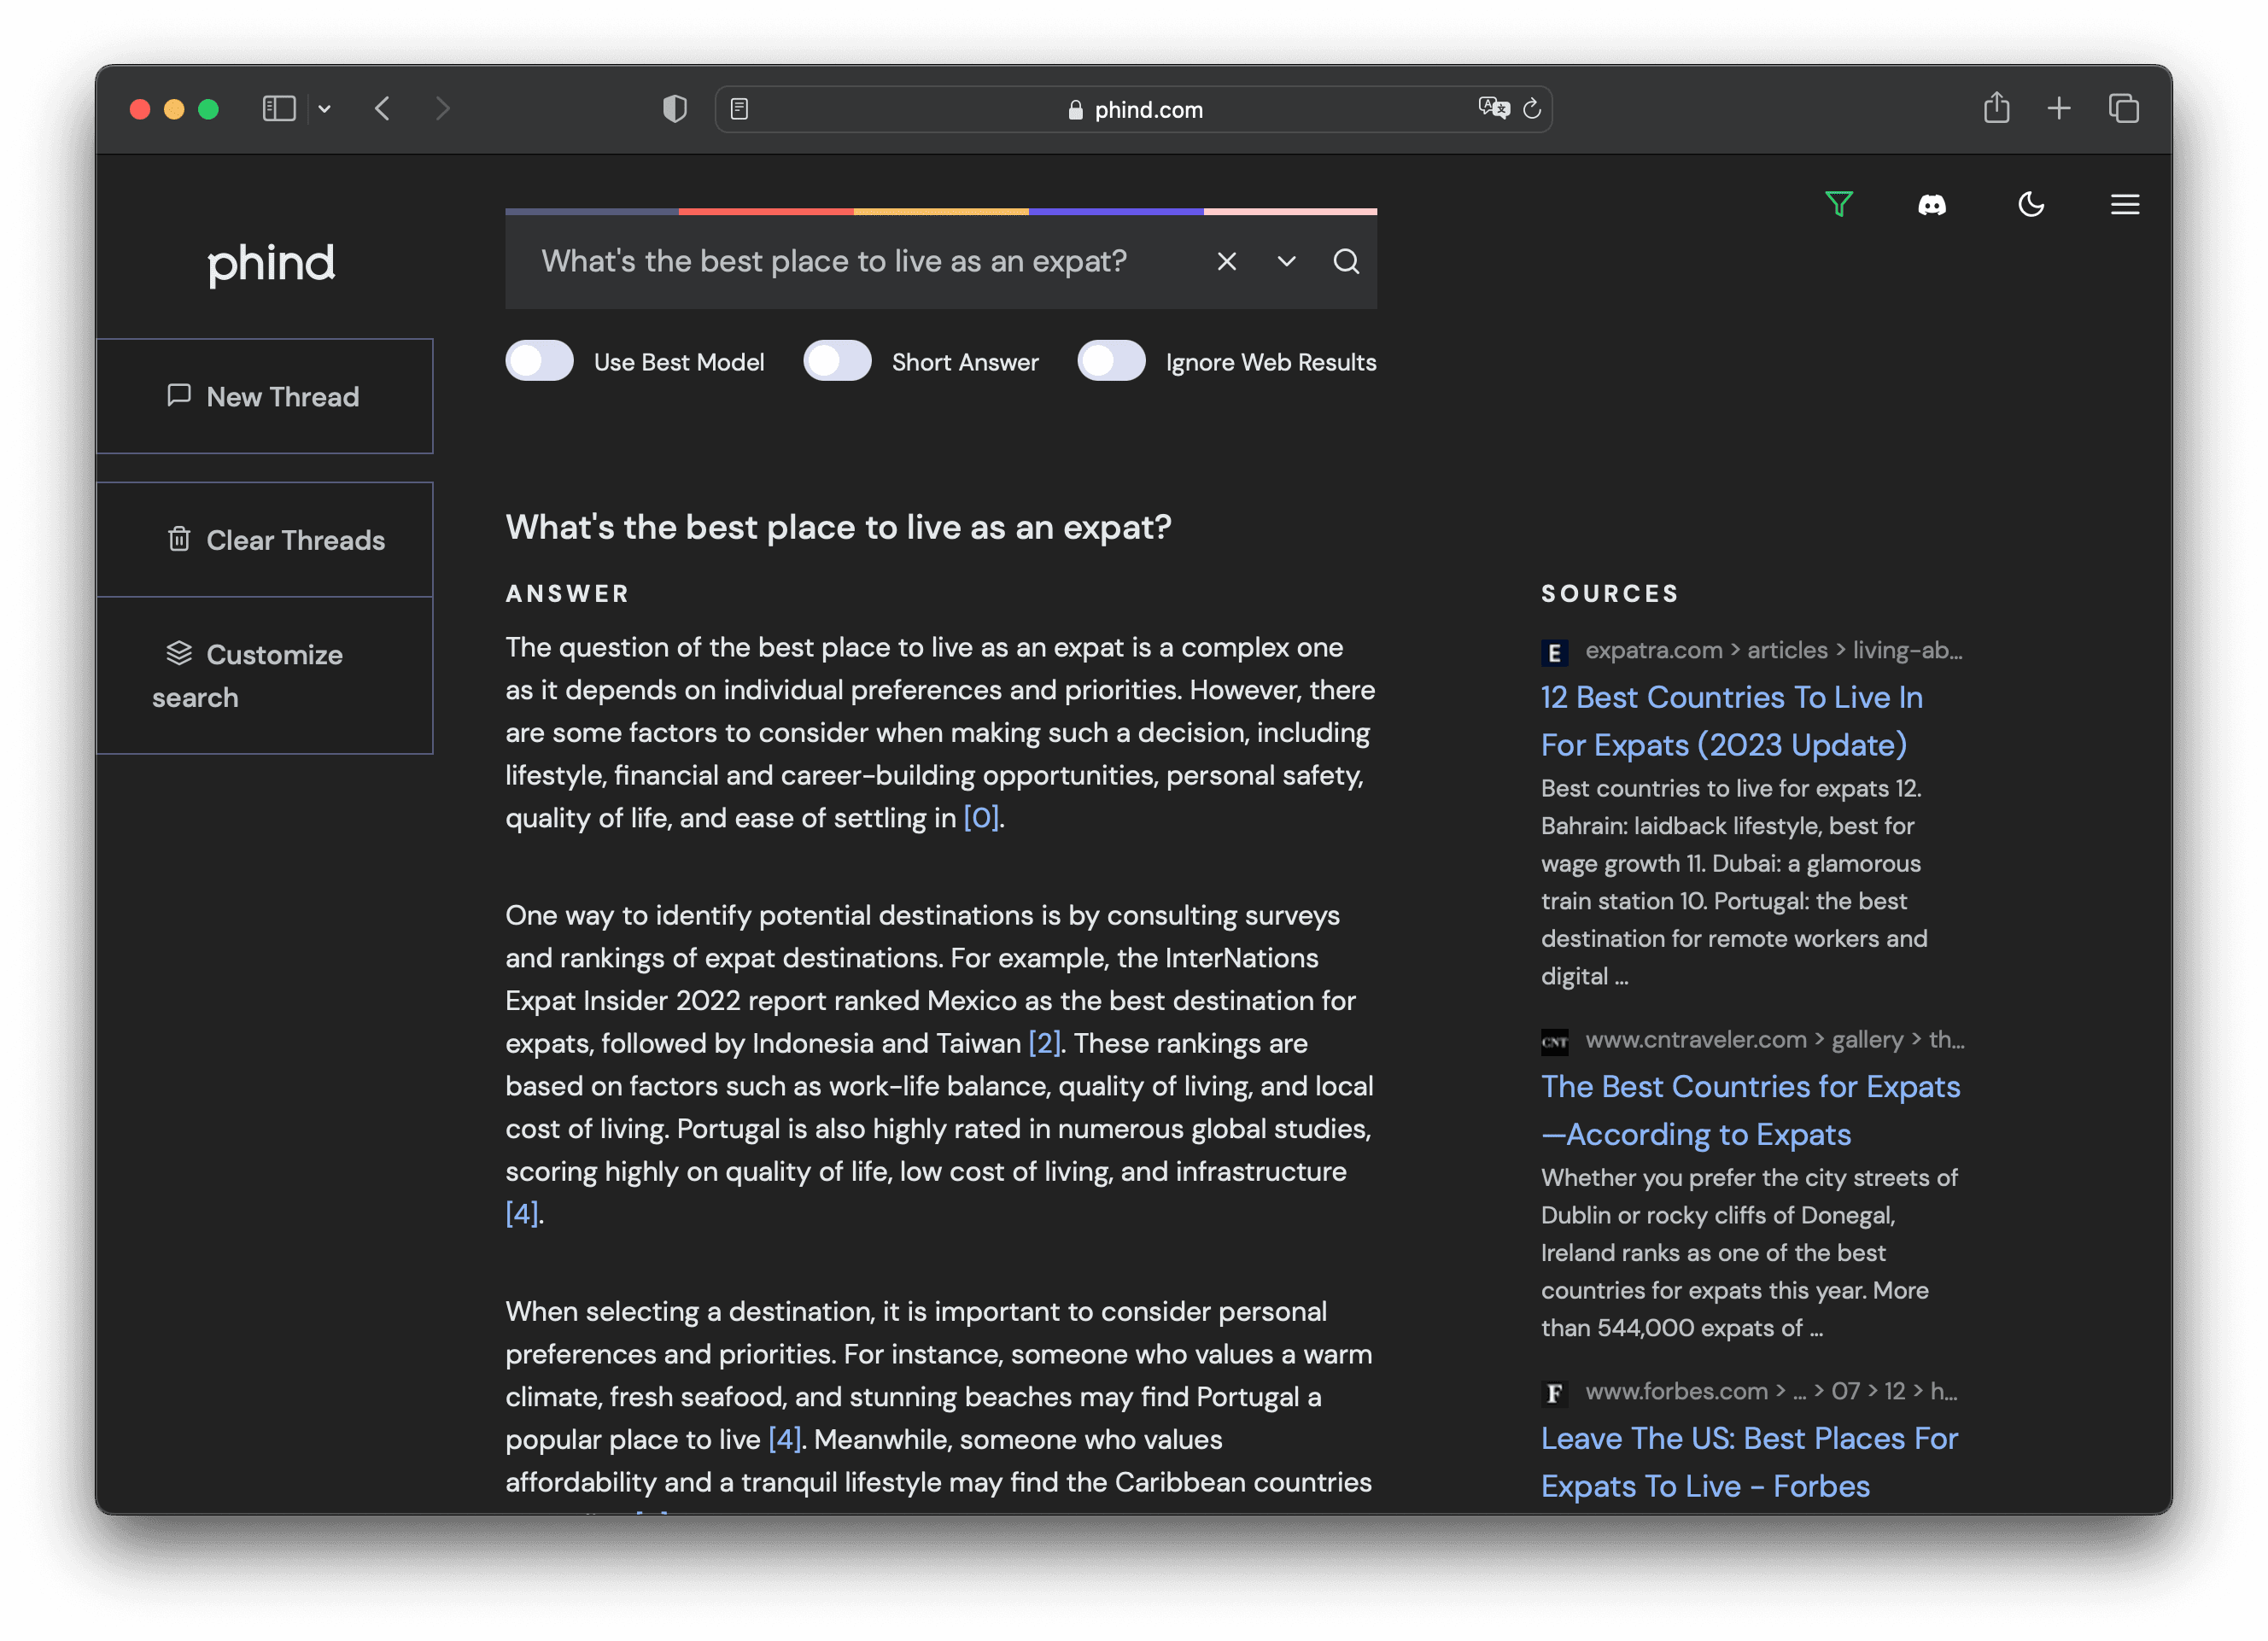2268x1641 pixels.
Task: Open Leave The US Forbes article link
Action: coord(1749,1462)
